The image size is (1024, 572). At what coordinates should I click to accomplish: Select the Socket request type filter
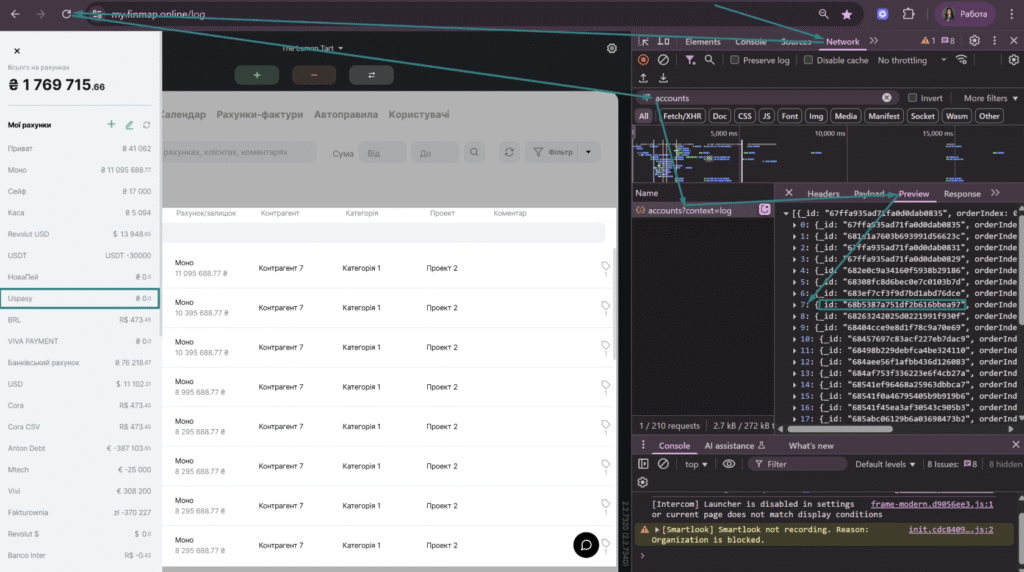click(x=922, y=116)
